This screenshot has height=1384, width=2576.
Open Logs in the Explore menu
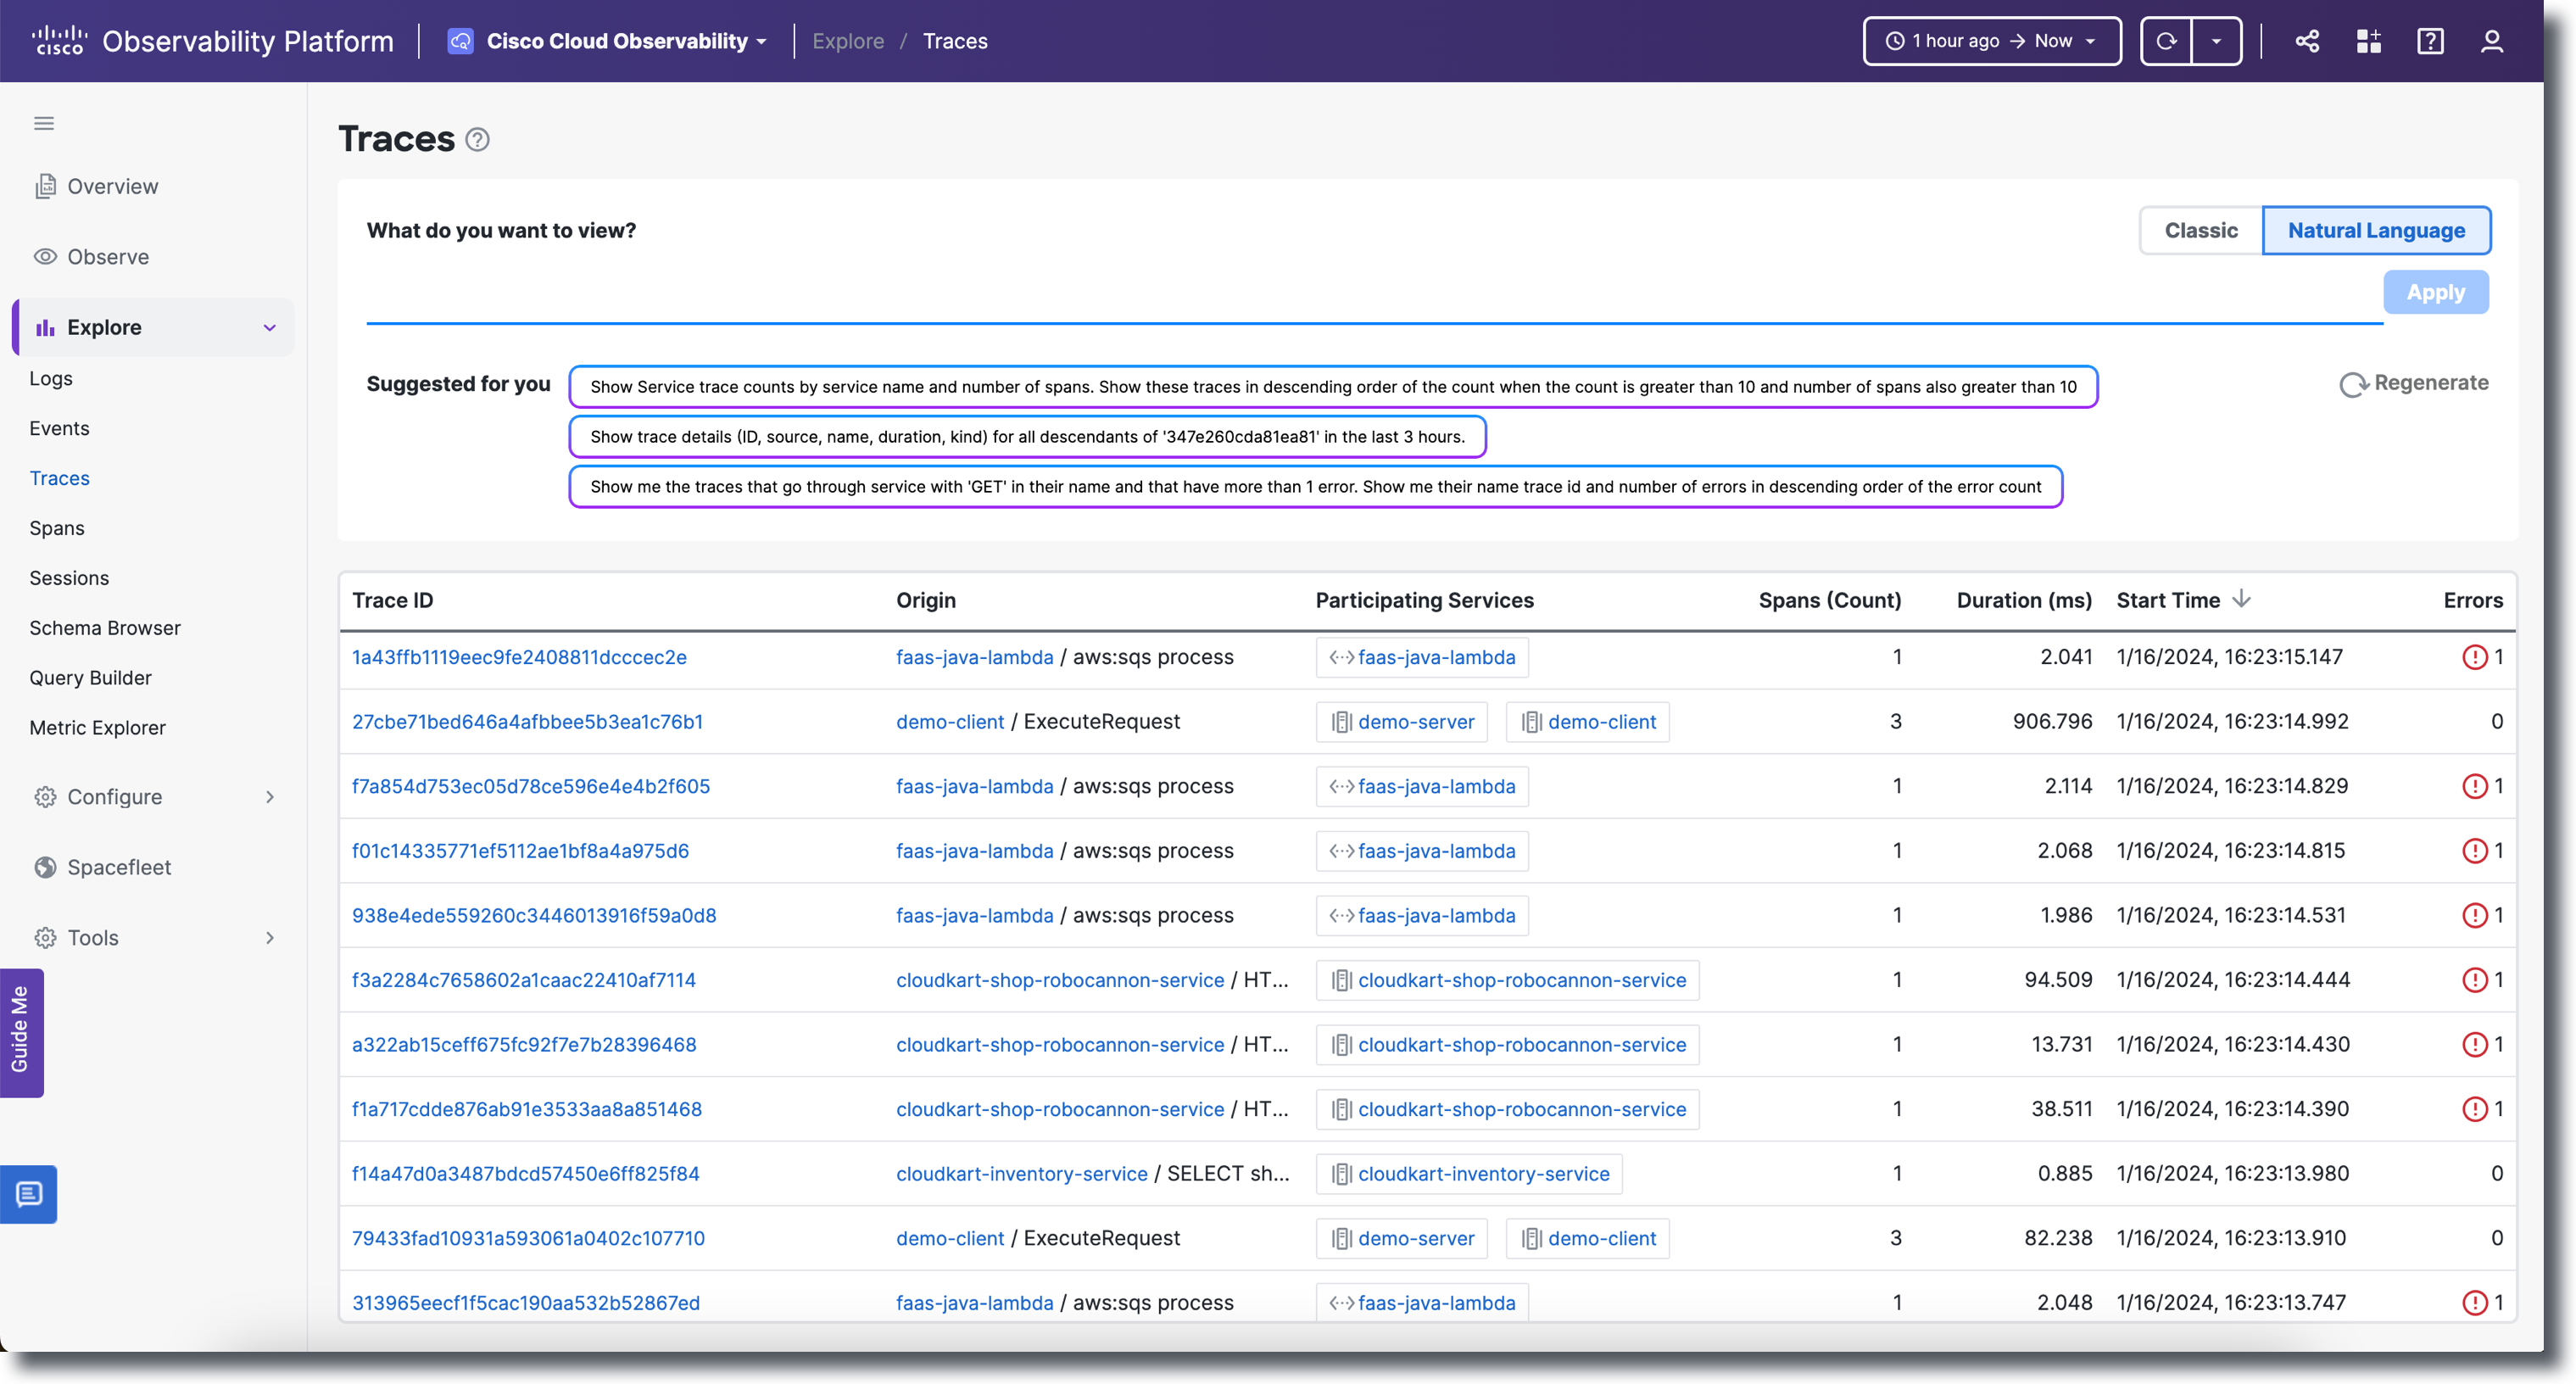click(x=51, y=378)
